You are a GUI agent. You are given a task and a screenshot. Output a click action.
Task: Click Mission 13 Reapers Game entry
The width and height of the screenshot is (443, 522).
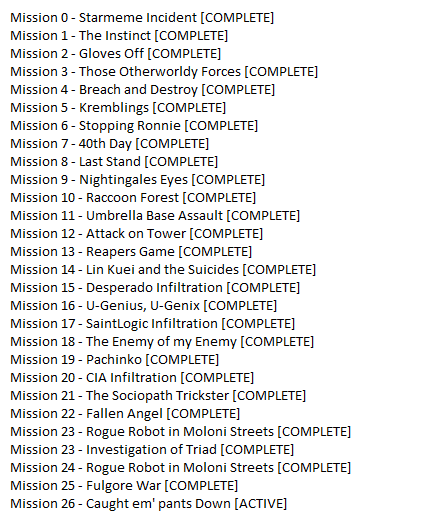pyautogui.click(x=131, y=252)
